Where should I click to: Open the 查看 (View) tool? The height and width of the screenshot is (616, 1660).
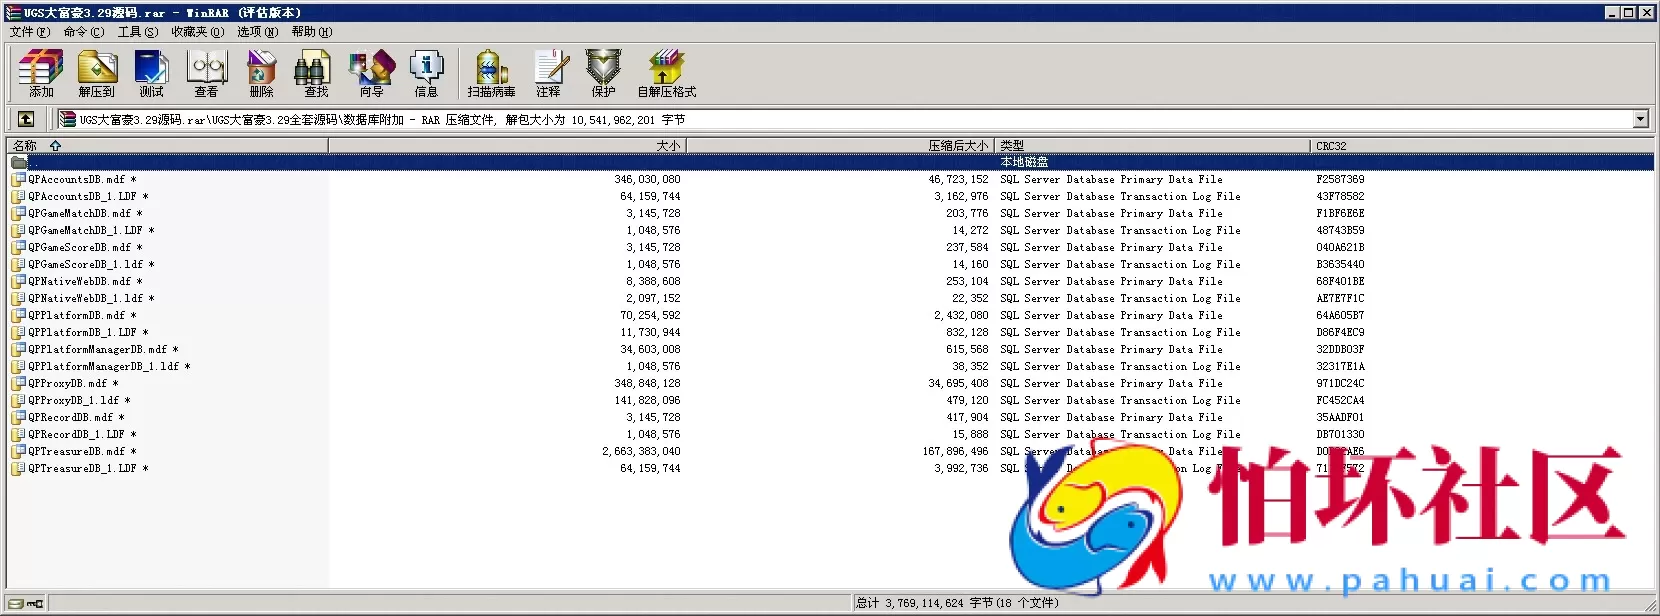207,73
